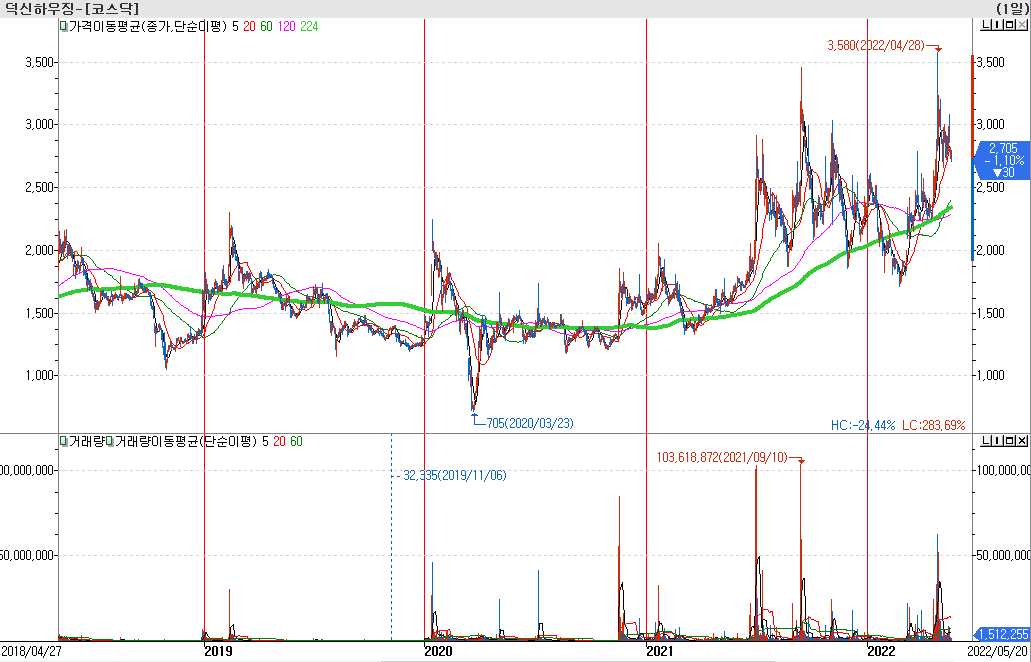Screen dimensions: 1031x662
Task: Click the 100,000,000 label on right volume axis
Action: pyautogui.click(x=1001, y=470)
